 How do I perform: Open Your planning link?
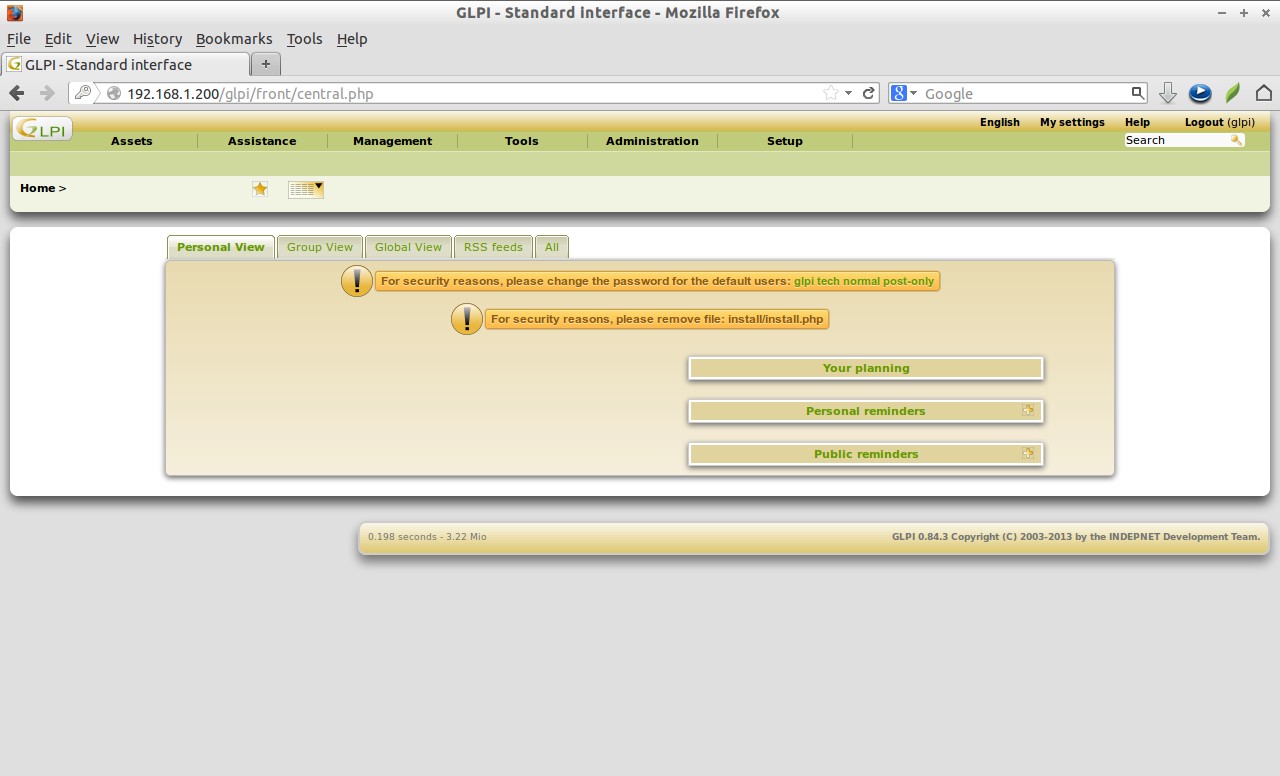tap(866, 368)
